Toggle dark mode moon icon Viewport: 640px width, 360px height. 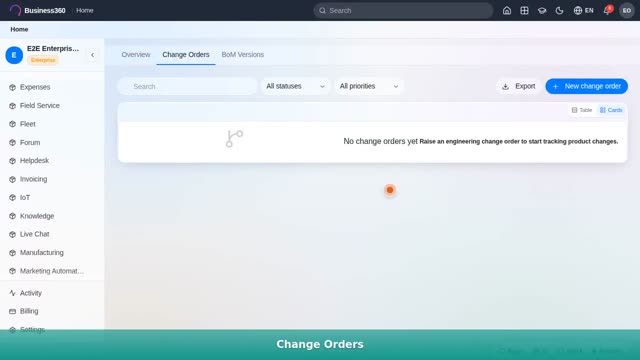coord(560,11)
